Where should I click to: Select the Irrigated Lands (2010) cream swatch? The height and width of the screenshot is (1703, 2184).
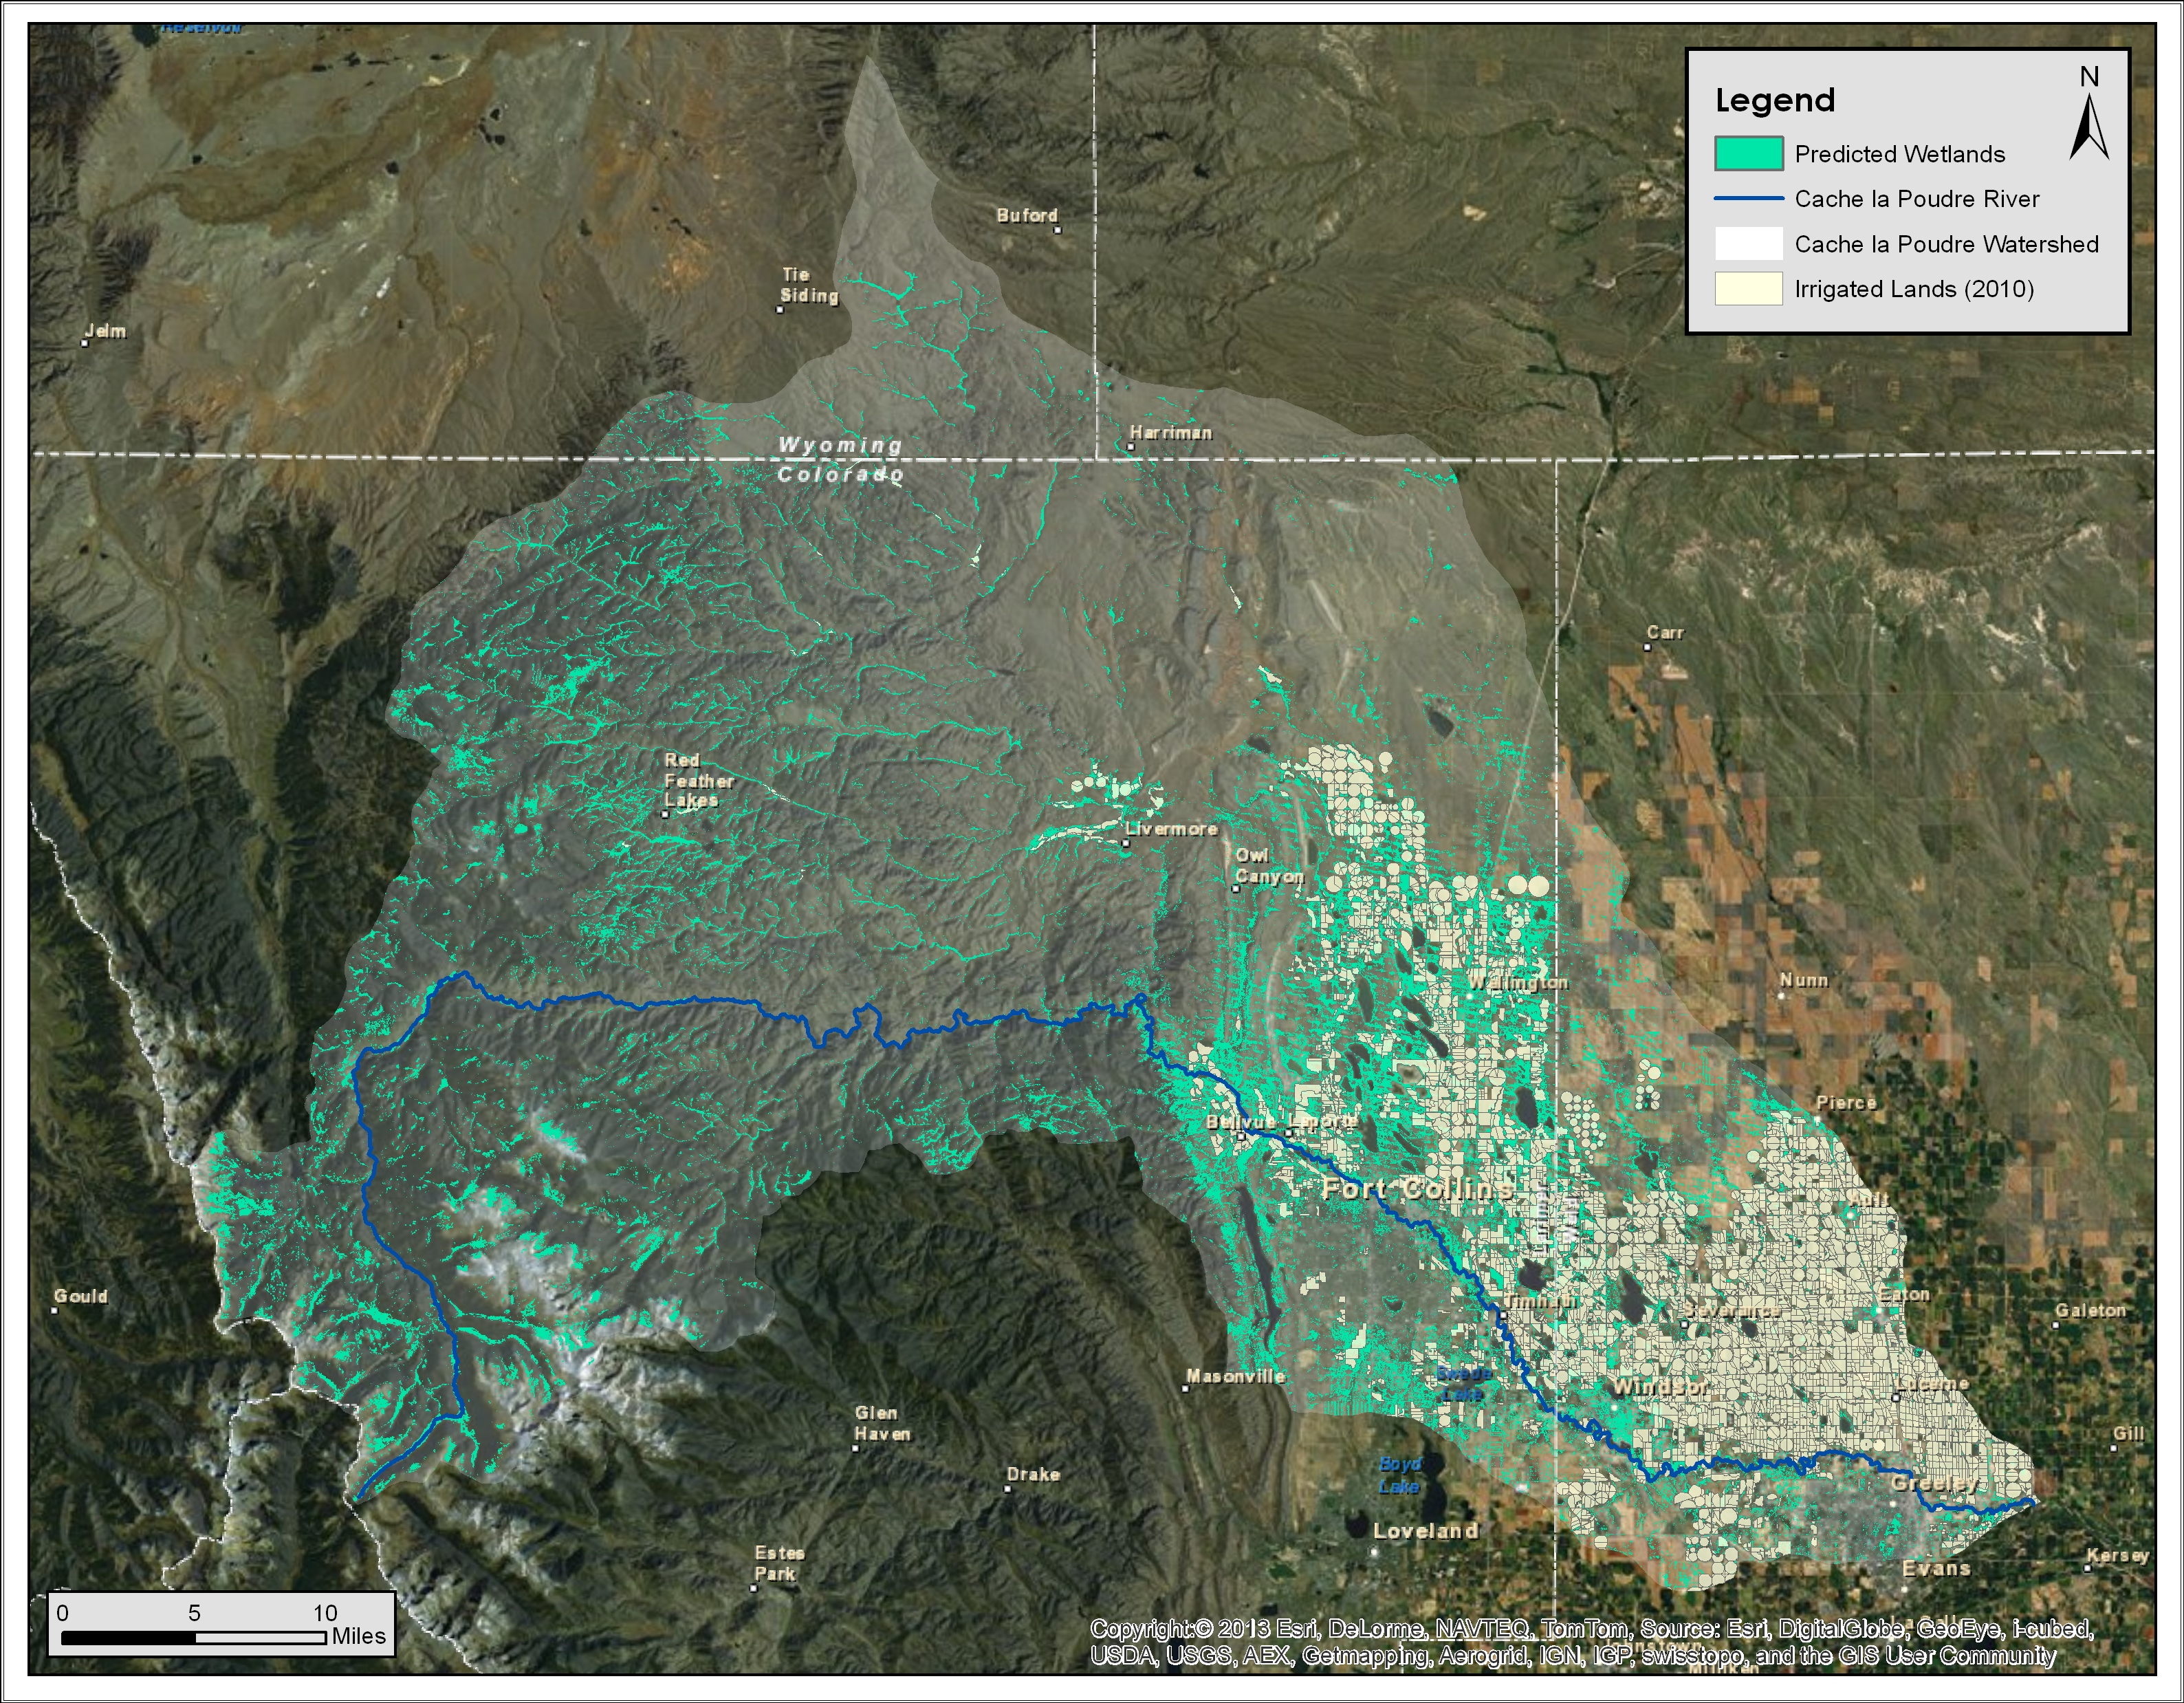1748,288
